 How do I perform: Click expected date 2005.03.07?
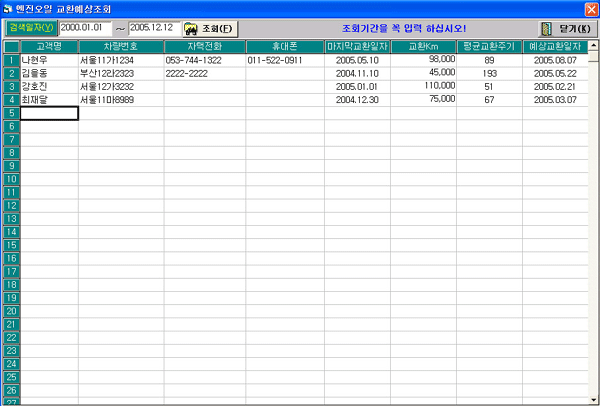pos(555,100)
